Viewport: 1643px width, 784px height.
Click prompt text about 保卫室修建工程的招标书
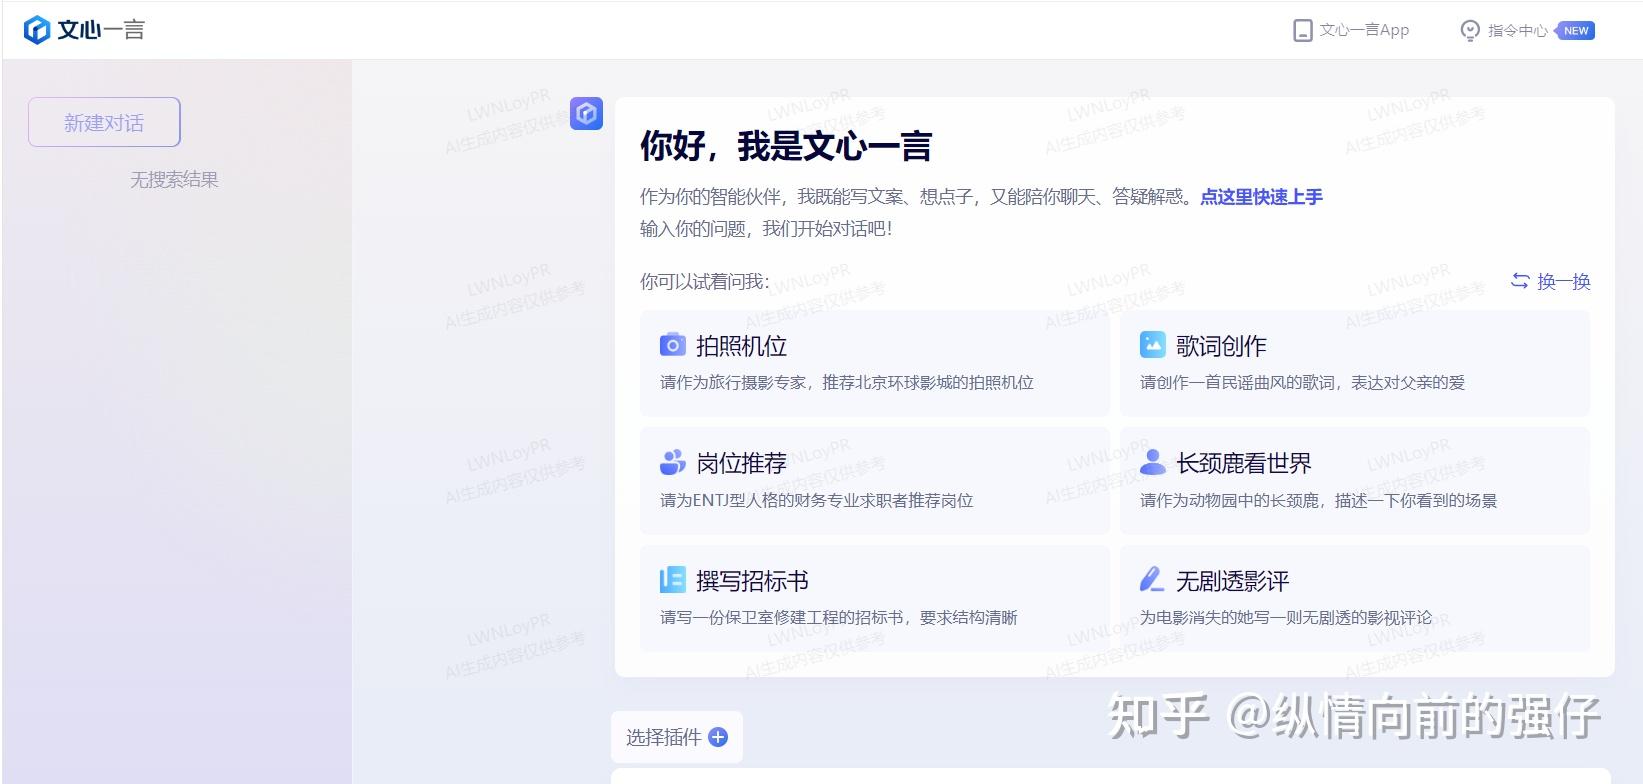point(838,618)
